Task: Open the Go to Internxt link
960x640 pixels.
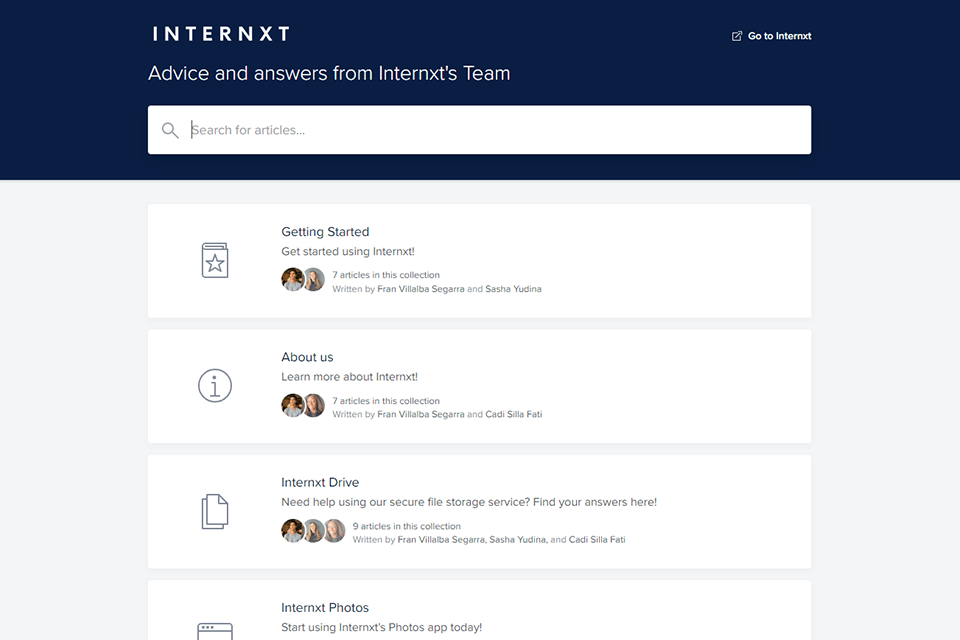Action: 771,36
